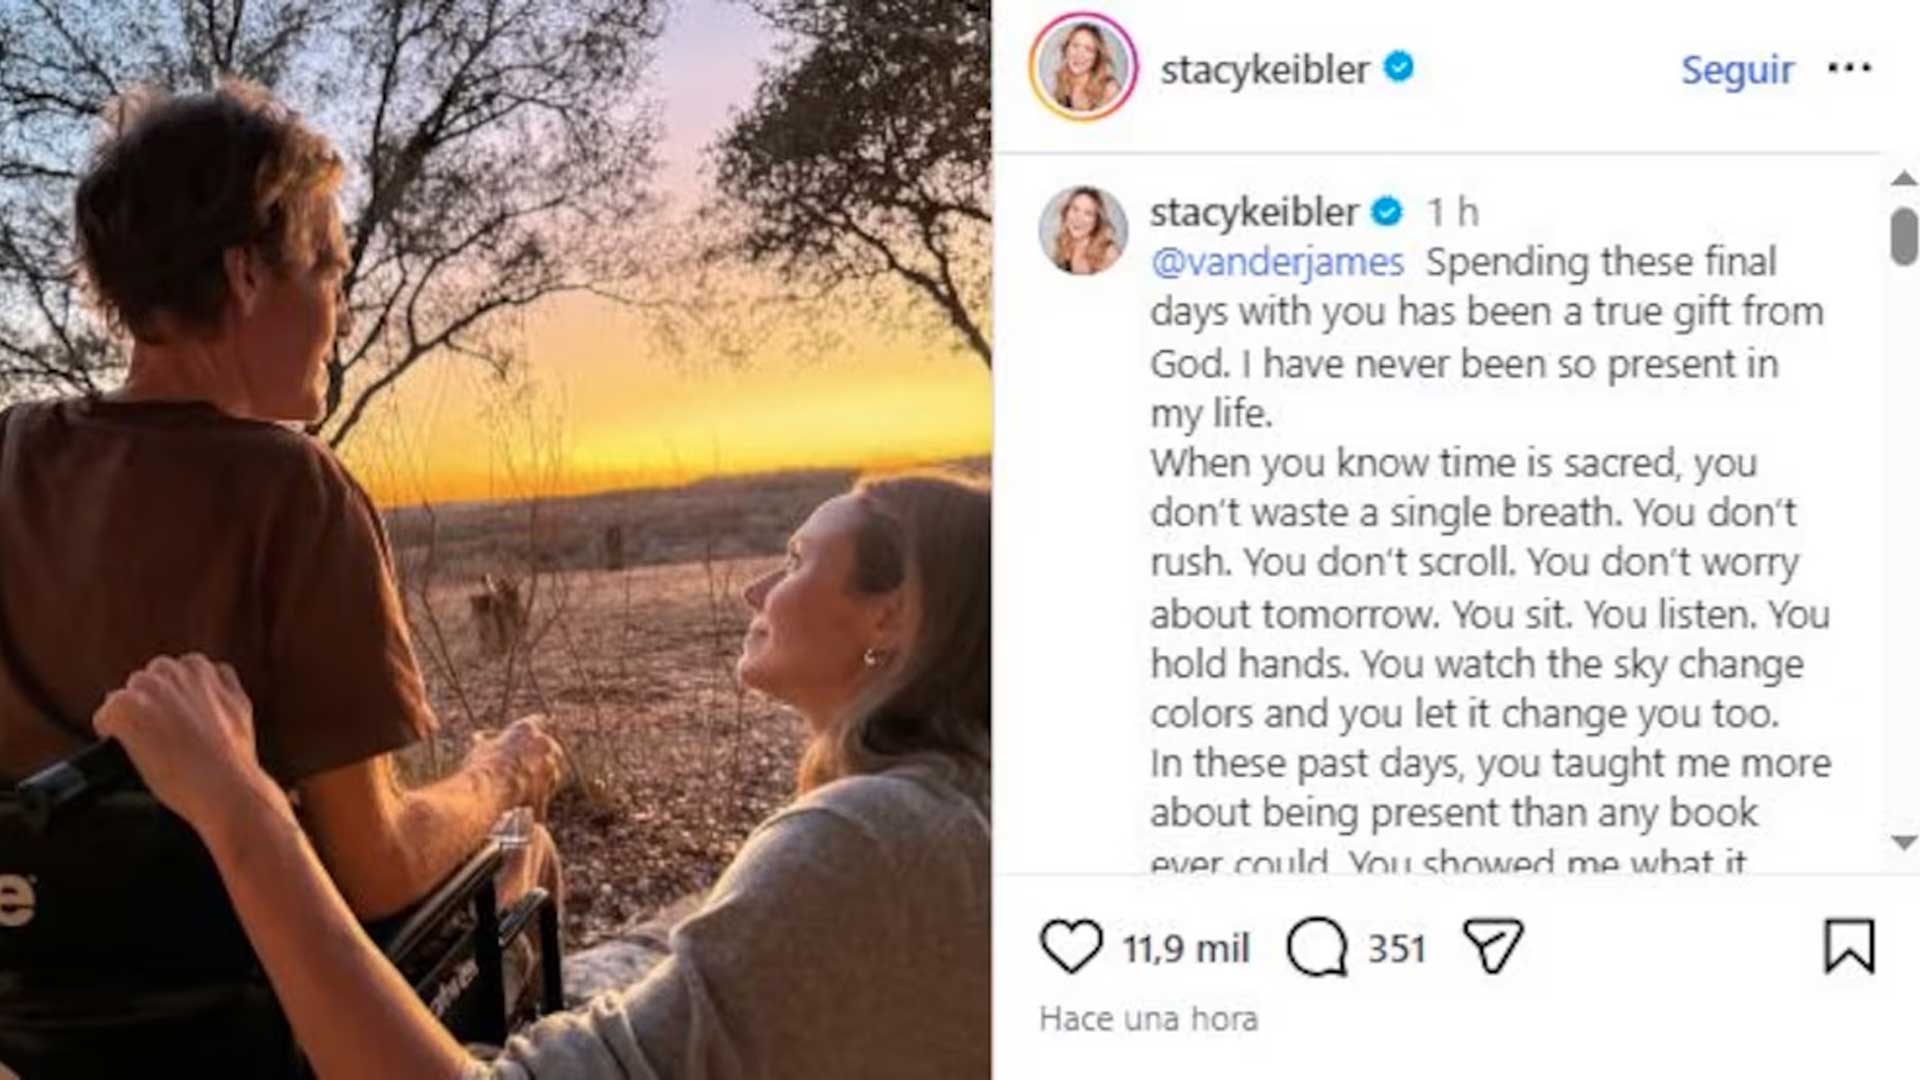Save post with bookmark icon

click(x=1849, y=946)
